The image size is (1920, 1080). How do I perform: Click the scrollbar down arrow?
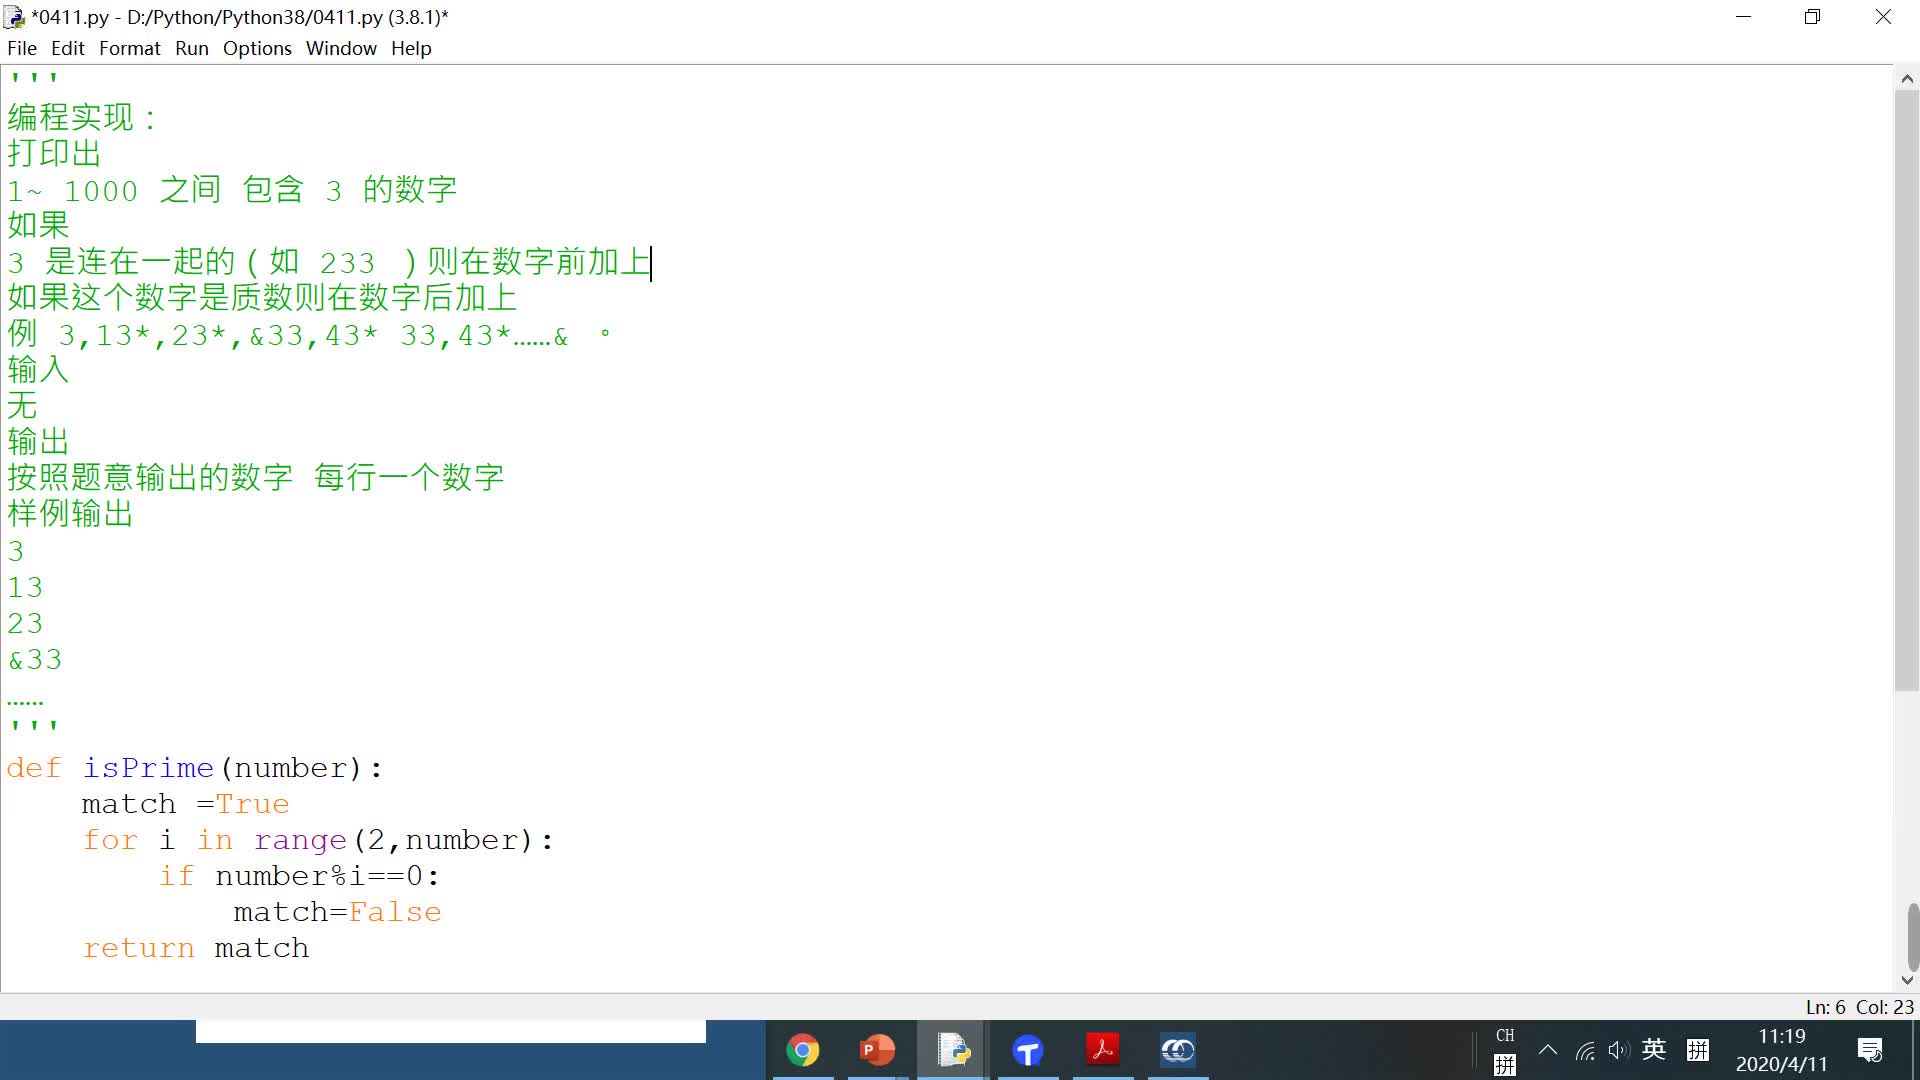click(x=1907, y=980)
